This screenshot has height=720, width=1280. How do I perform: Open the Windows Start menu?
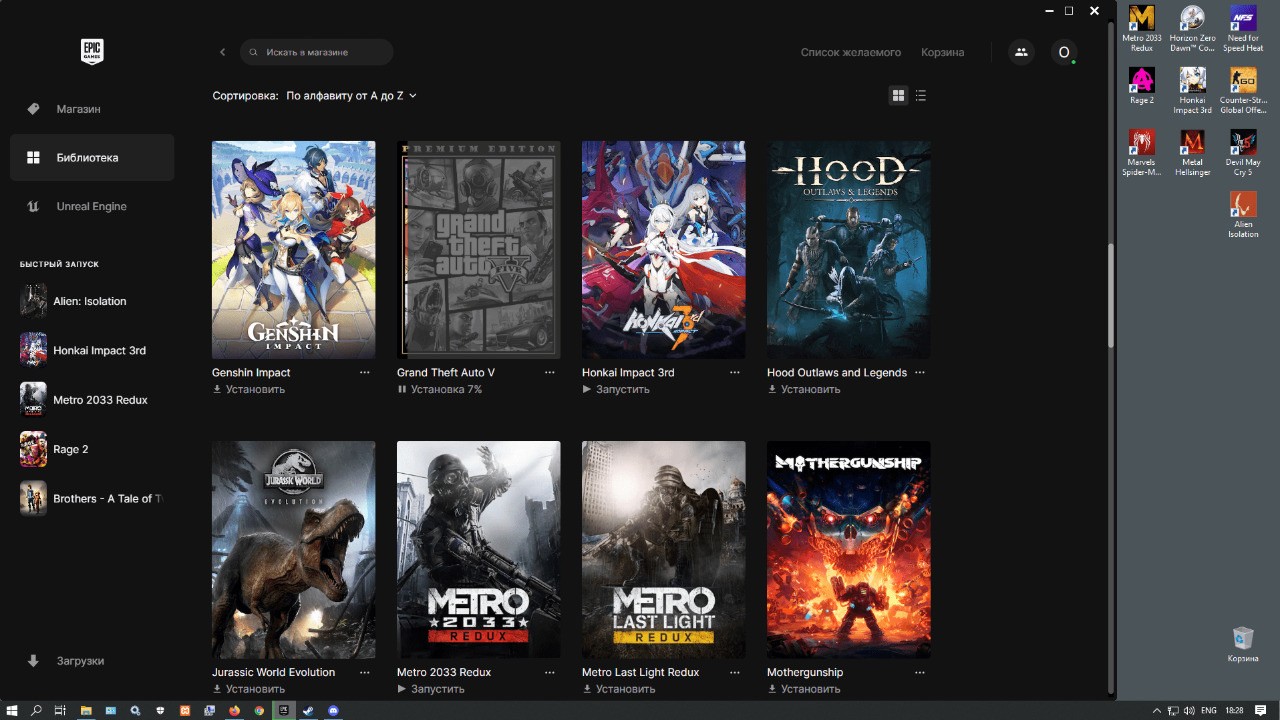(12, 710)
